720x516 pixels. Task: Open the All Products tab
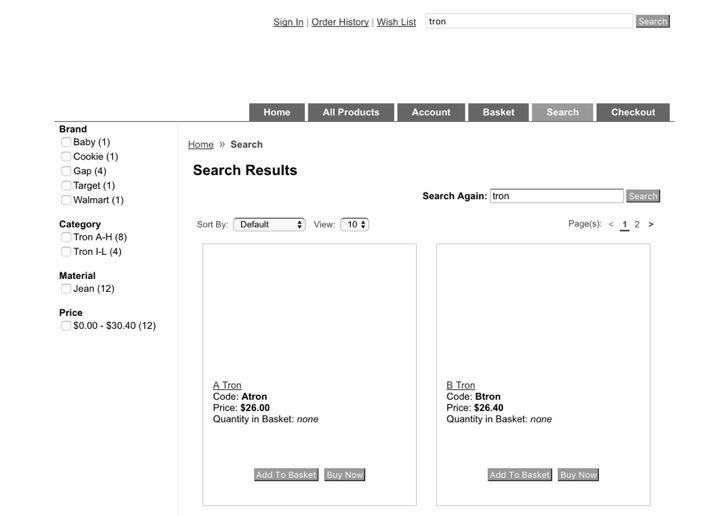pyautogui.click(x=351, y=112)
